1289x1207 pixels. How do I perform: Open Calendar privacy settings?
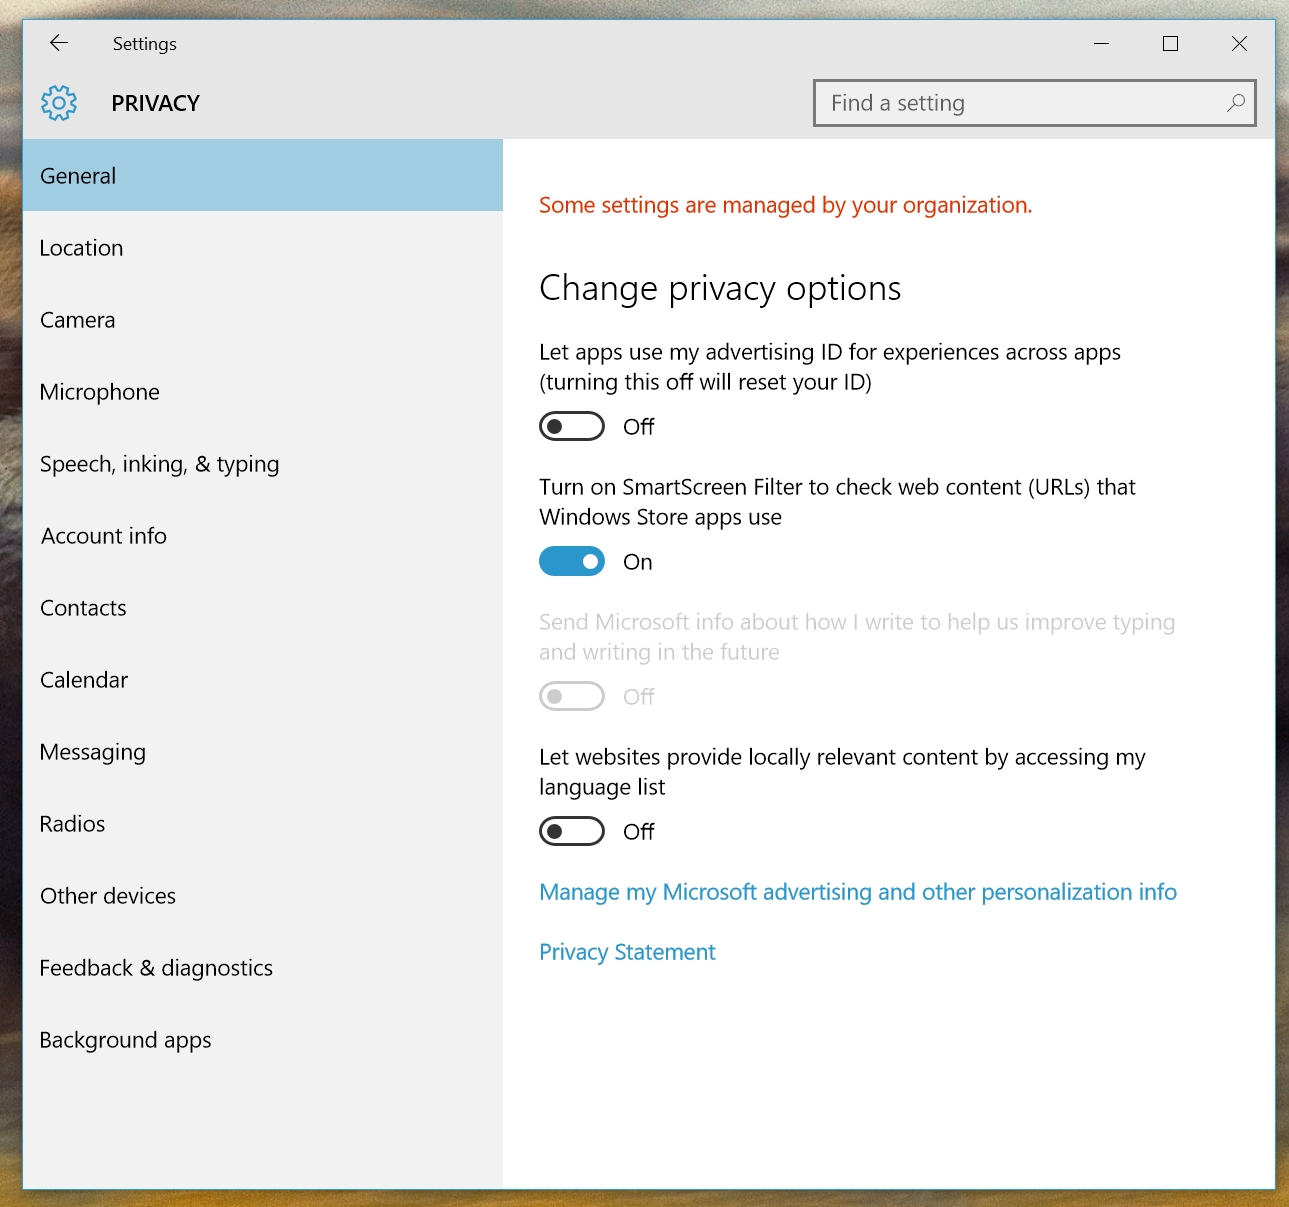(x=263, y=680)
